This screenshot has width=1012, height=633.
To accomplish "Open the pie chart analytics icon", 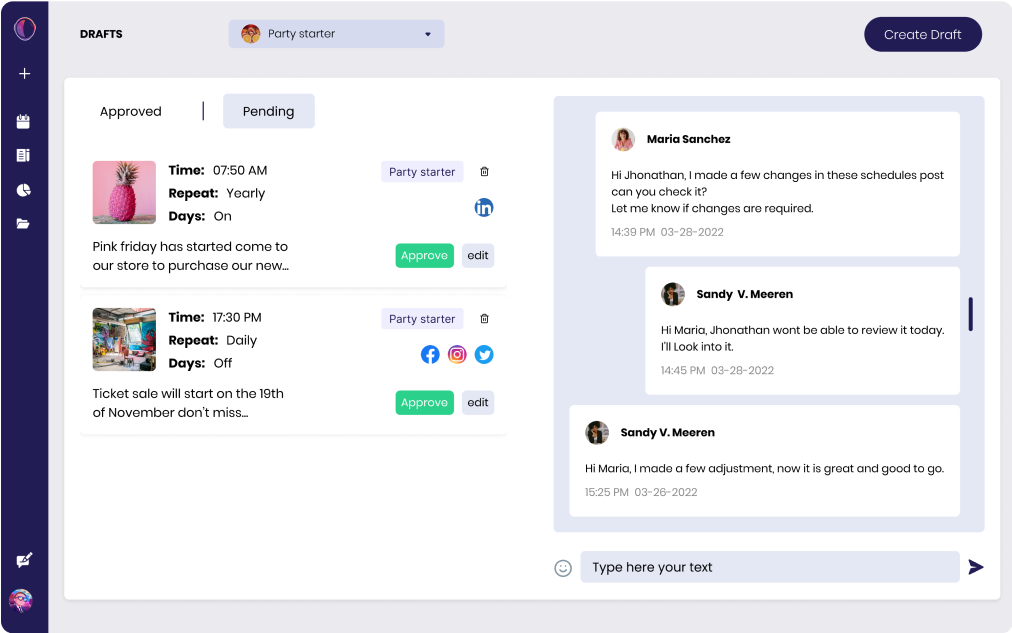I will 24,189.
